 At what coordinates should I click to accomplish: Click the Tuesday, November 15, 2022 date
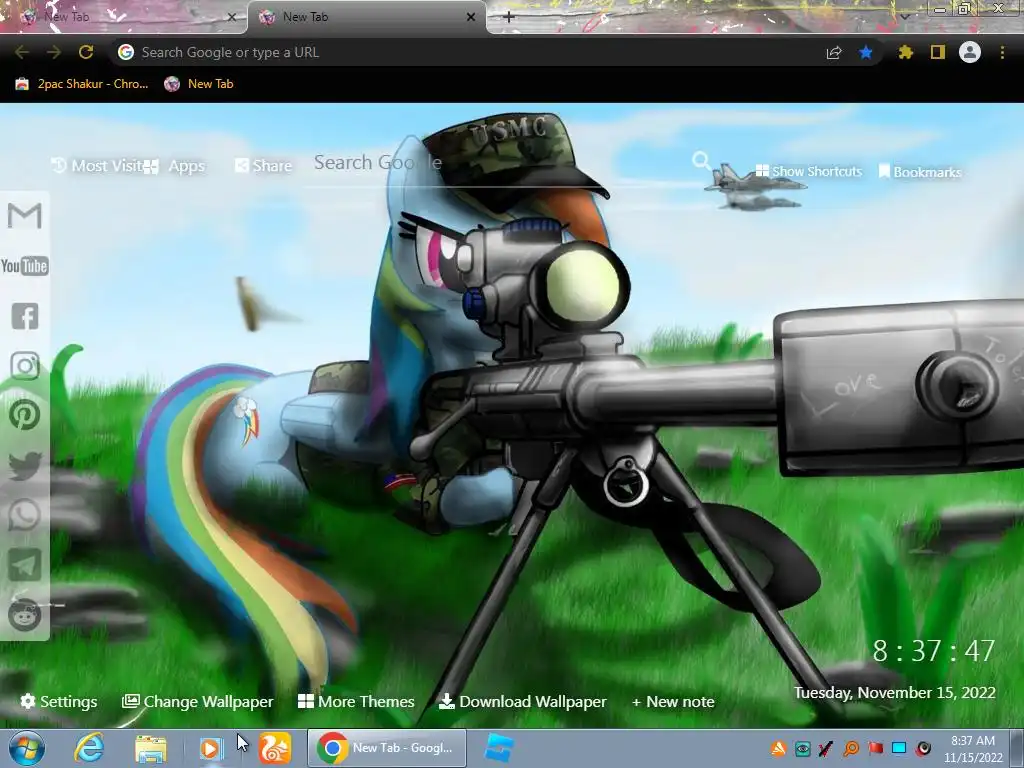[895, 692]
